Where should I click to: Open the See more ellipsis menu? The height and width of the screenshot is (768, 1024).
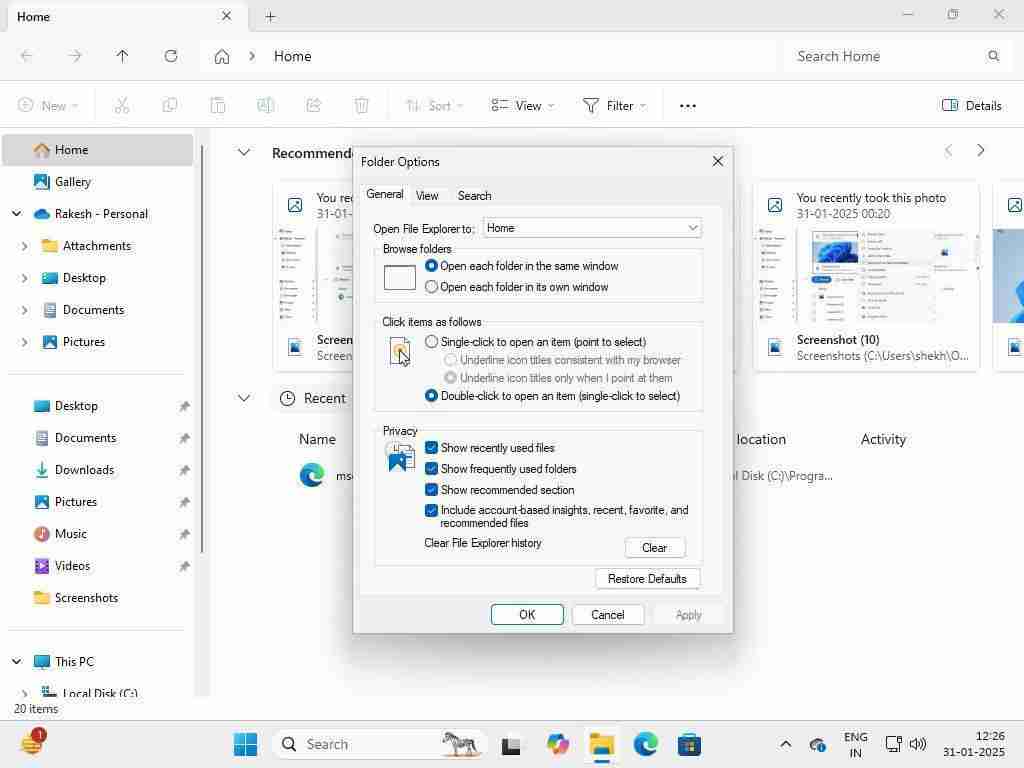pos(687,105)
